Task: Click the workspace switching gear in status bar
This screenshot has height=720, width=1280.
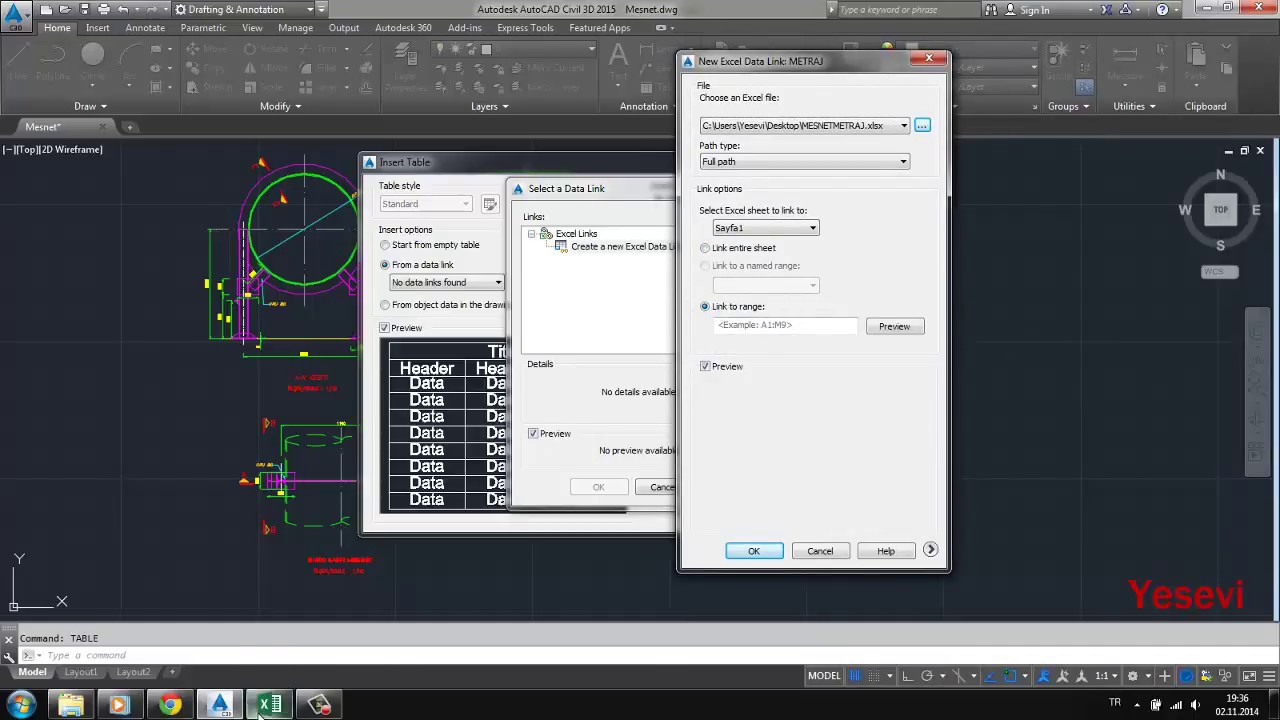Action: coord(1133,676)
